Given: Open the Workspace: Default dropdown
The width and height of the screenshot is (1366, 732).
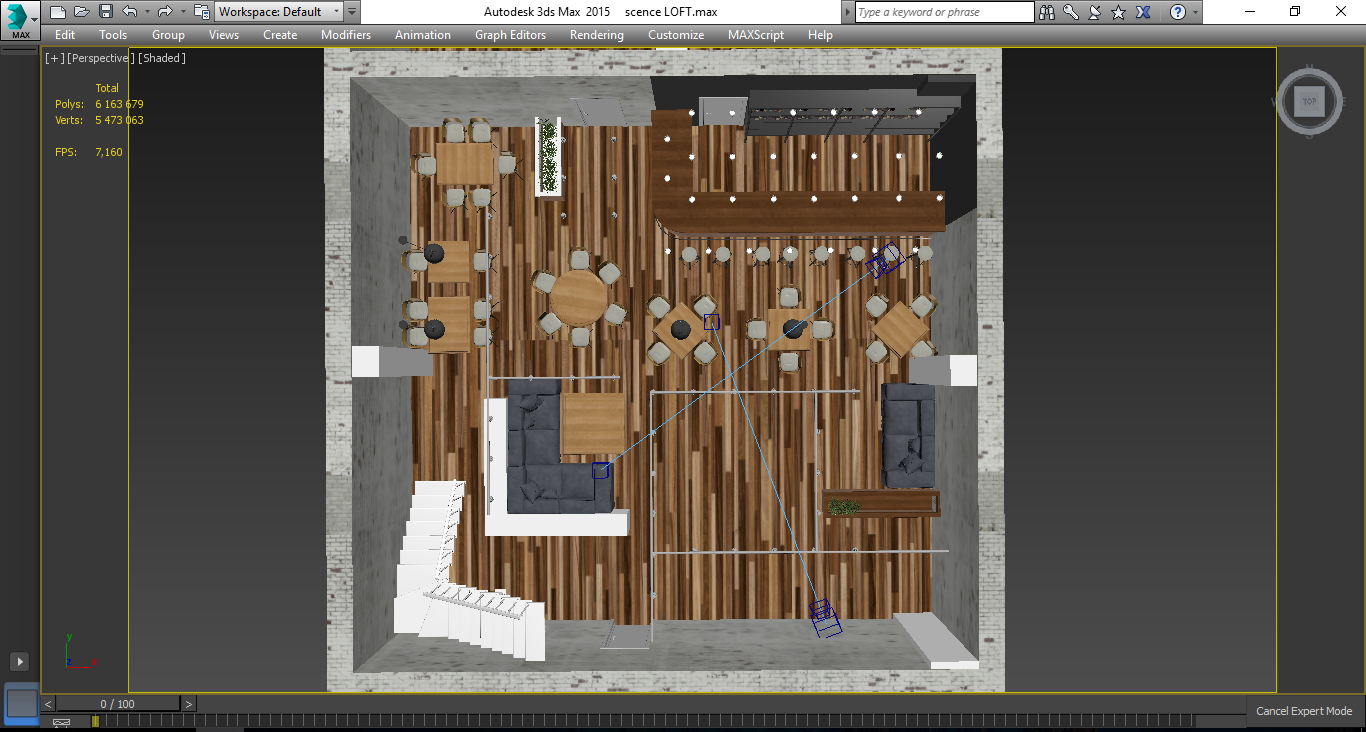Looking at the screenshot, I should pyautogui.click(x=279, y=12).
